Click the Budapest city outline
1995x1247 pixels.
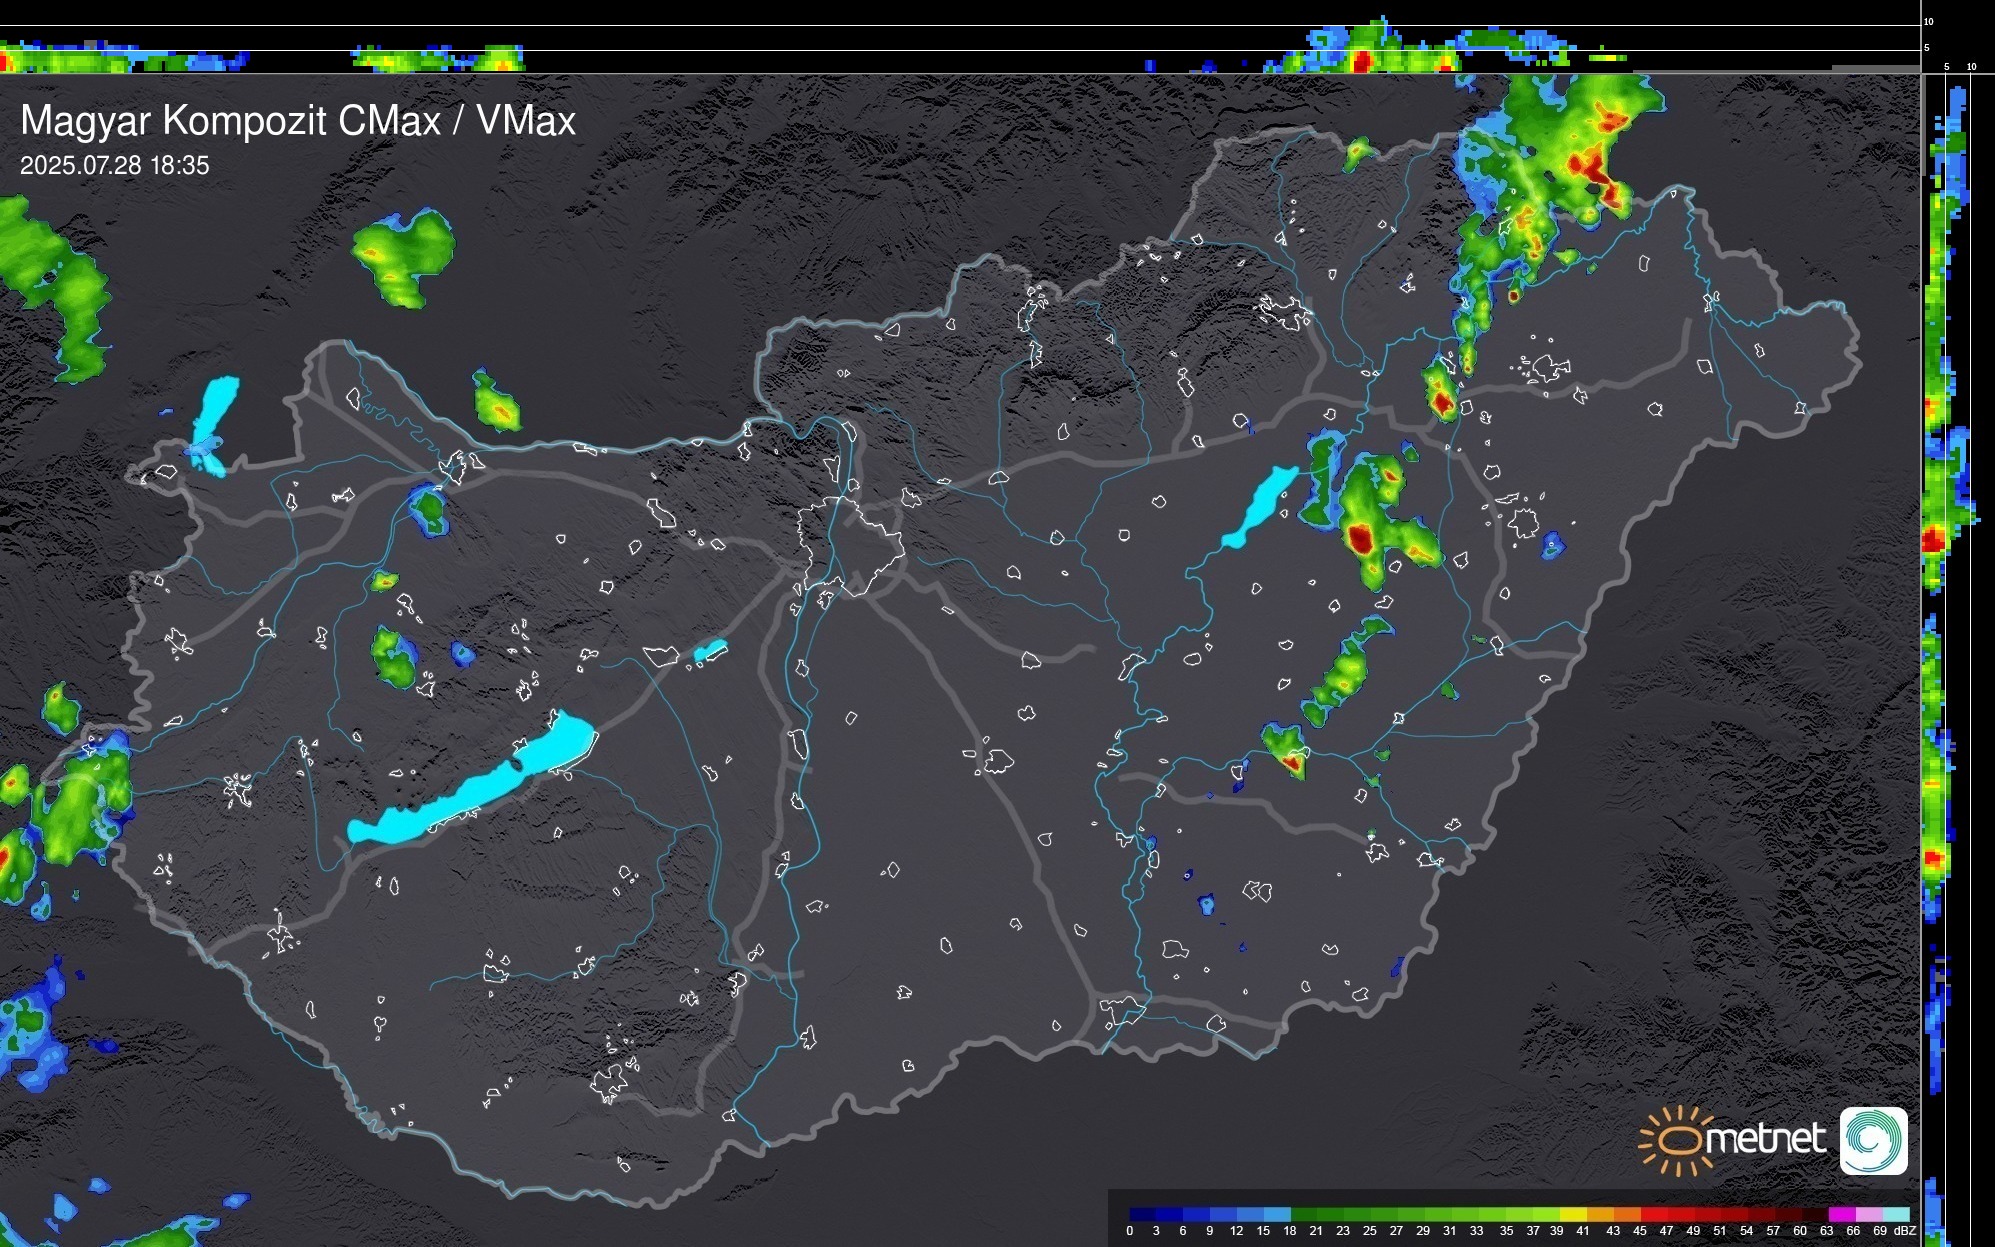(850, 545)
